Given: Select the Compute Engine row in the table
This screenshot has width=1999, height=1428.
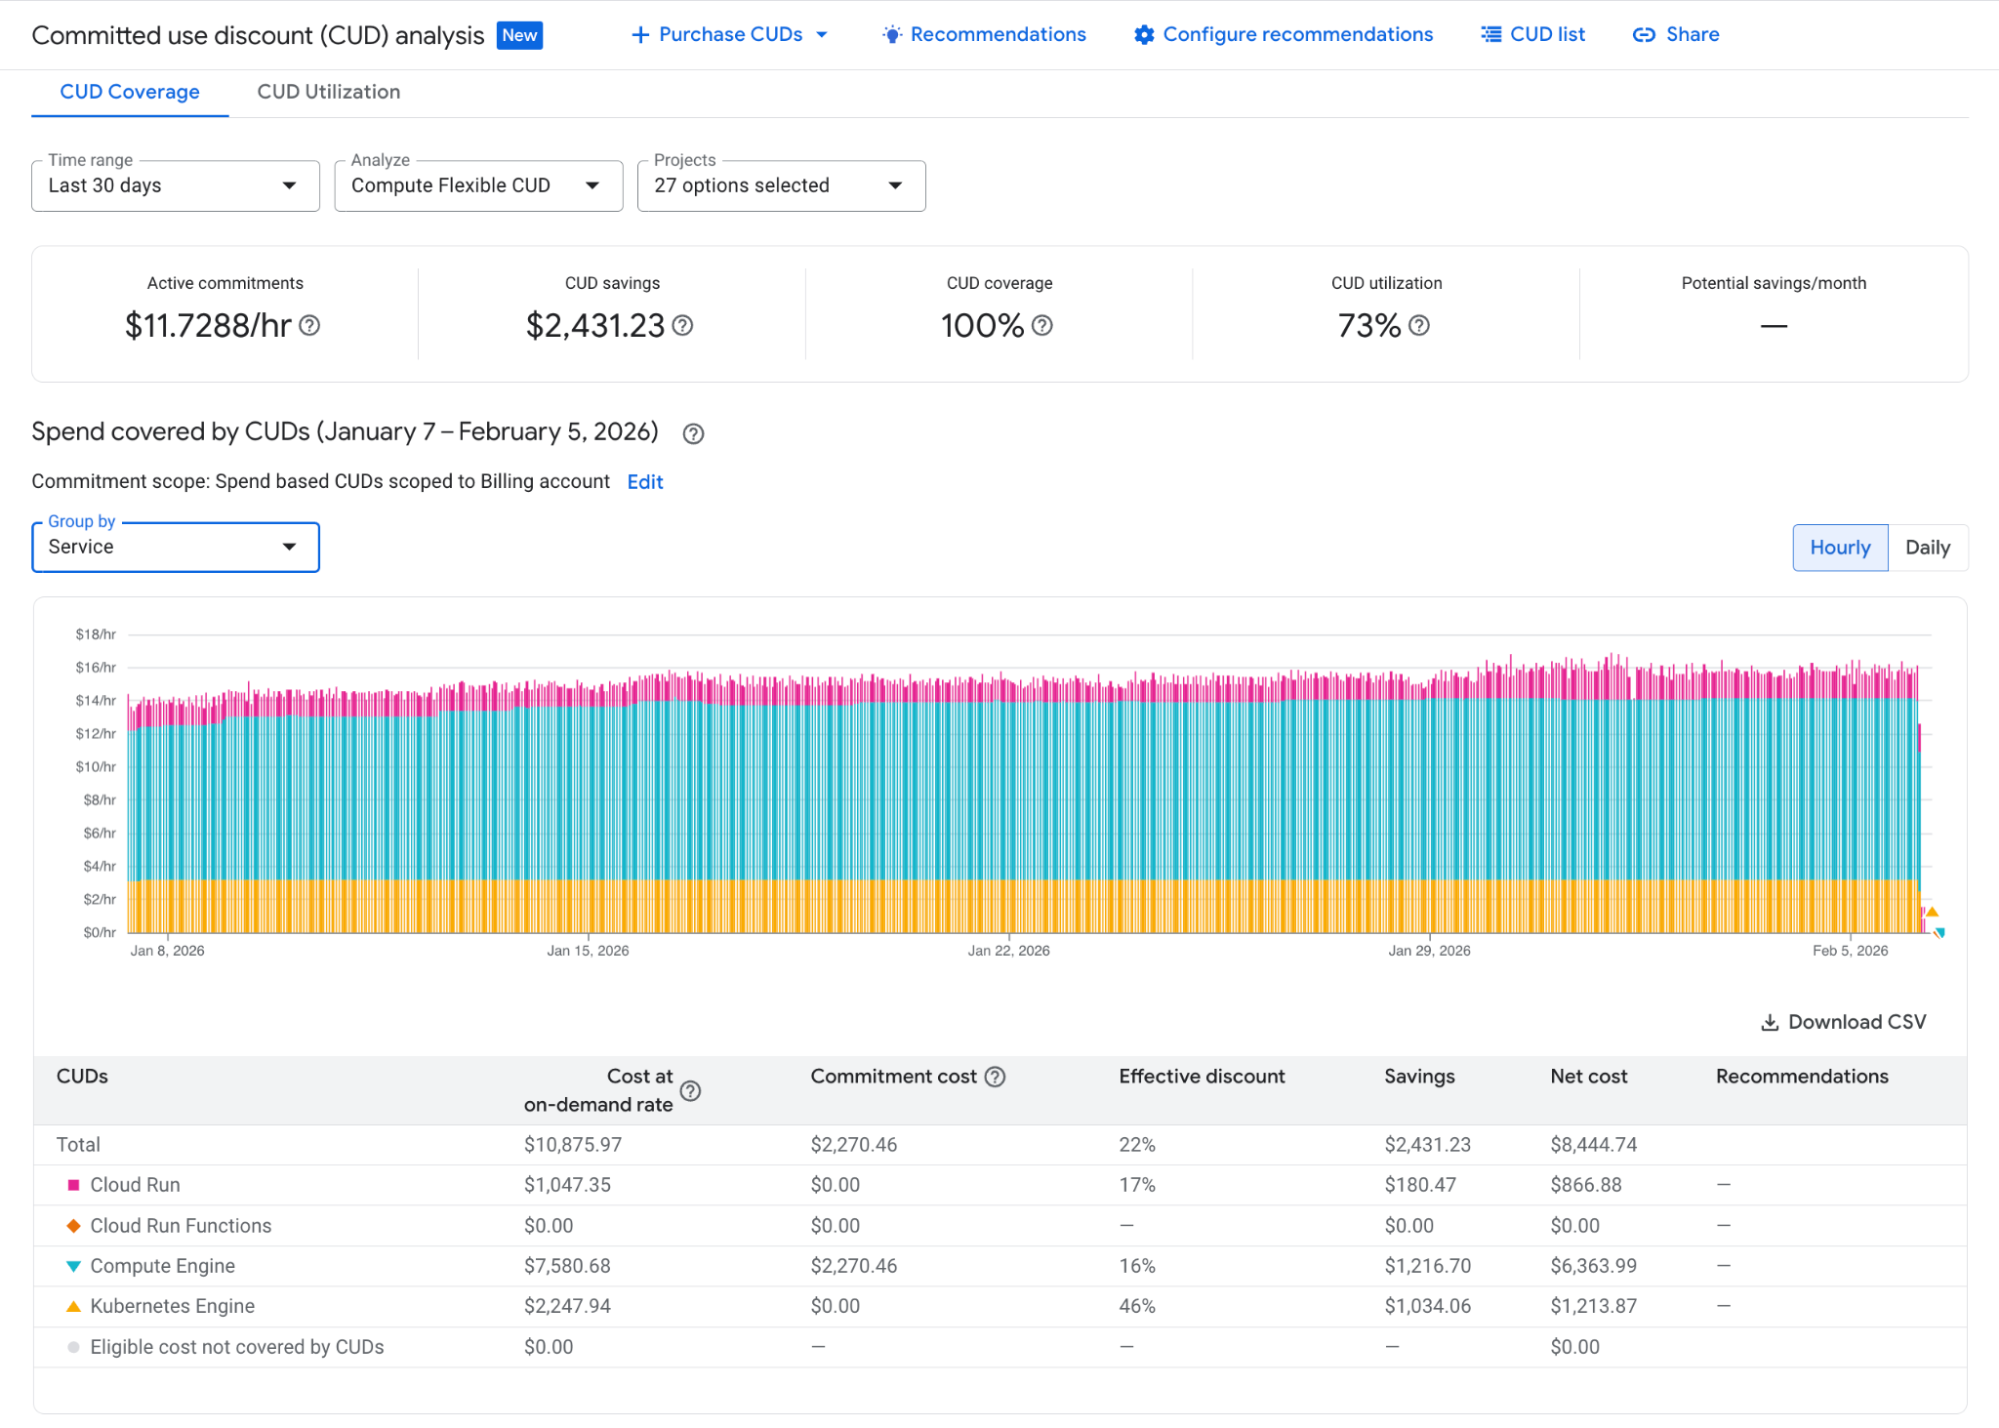Looking at the screenshot, I should pyautogui.click(x=162, y=1265).
